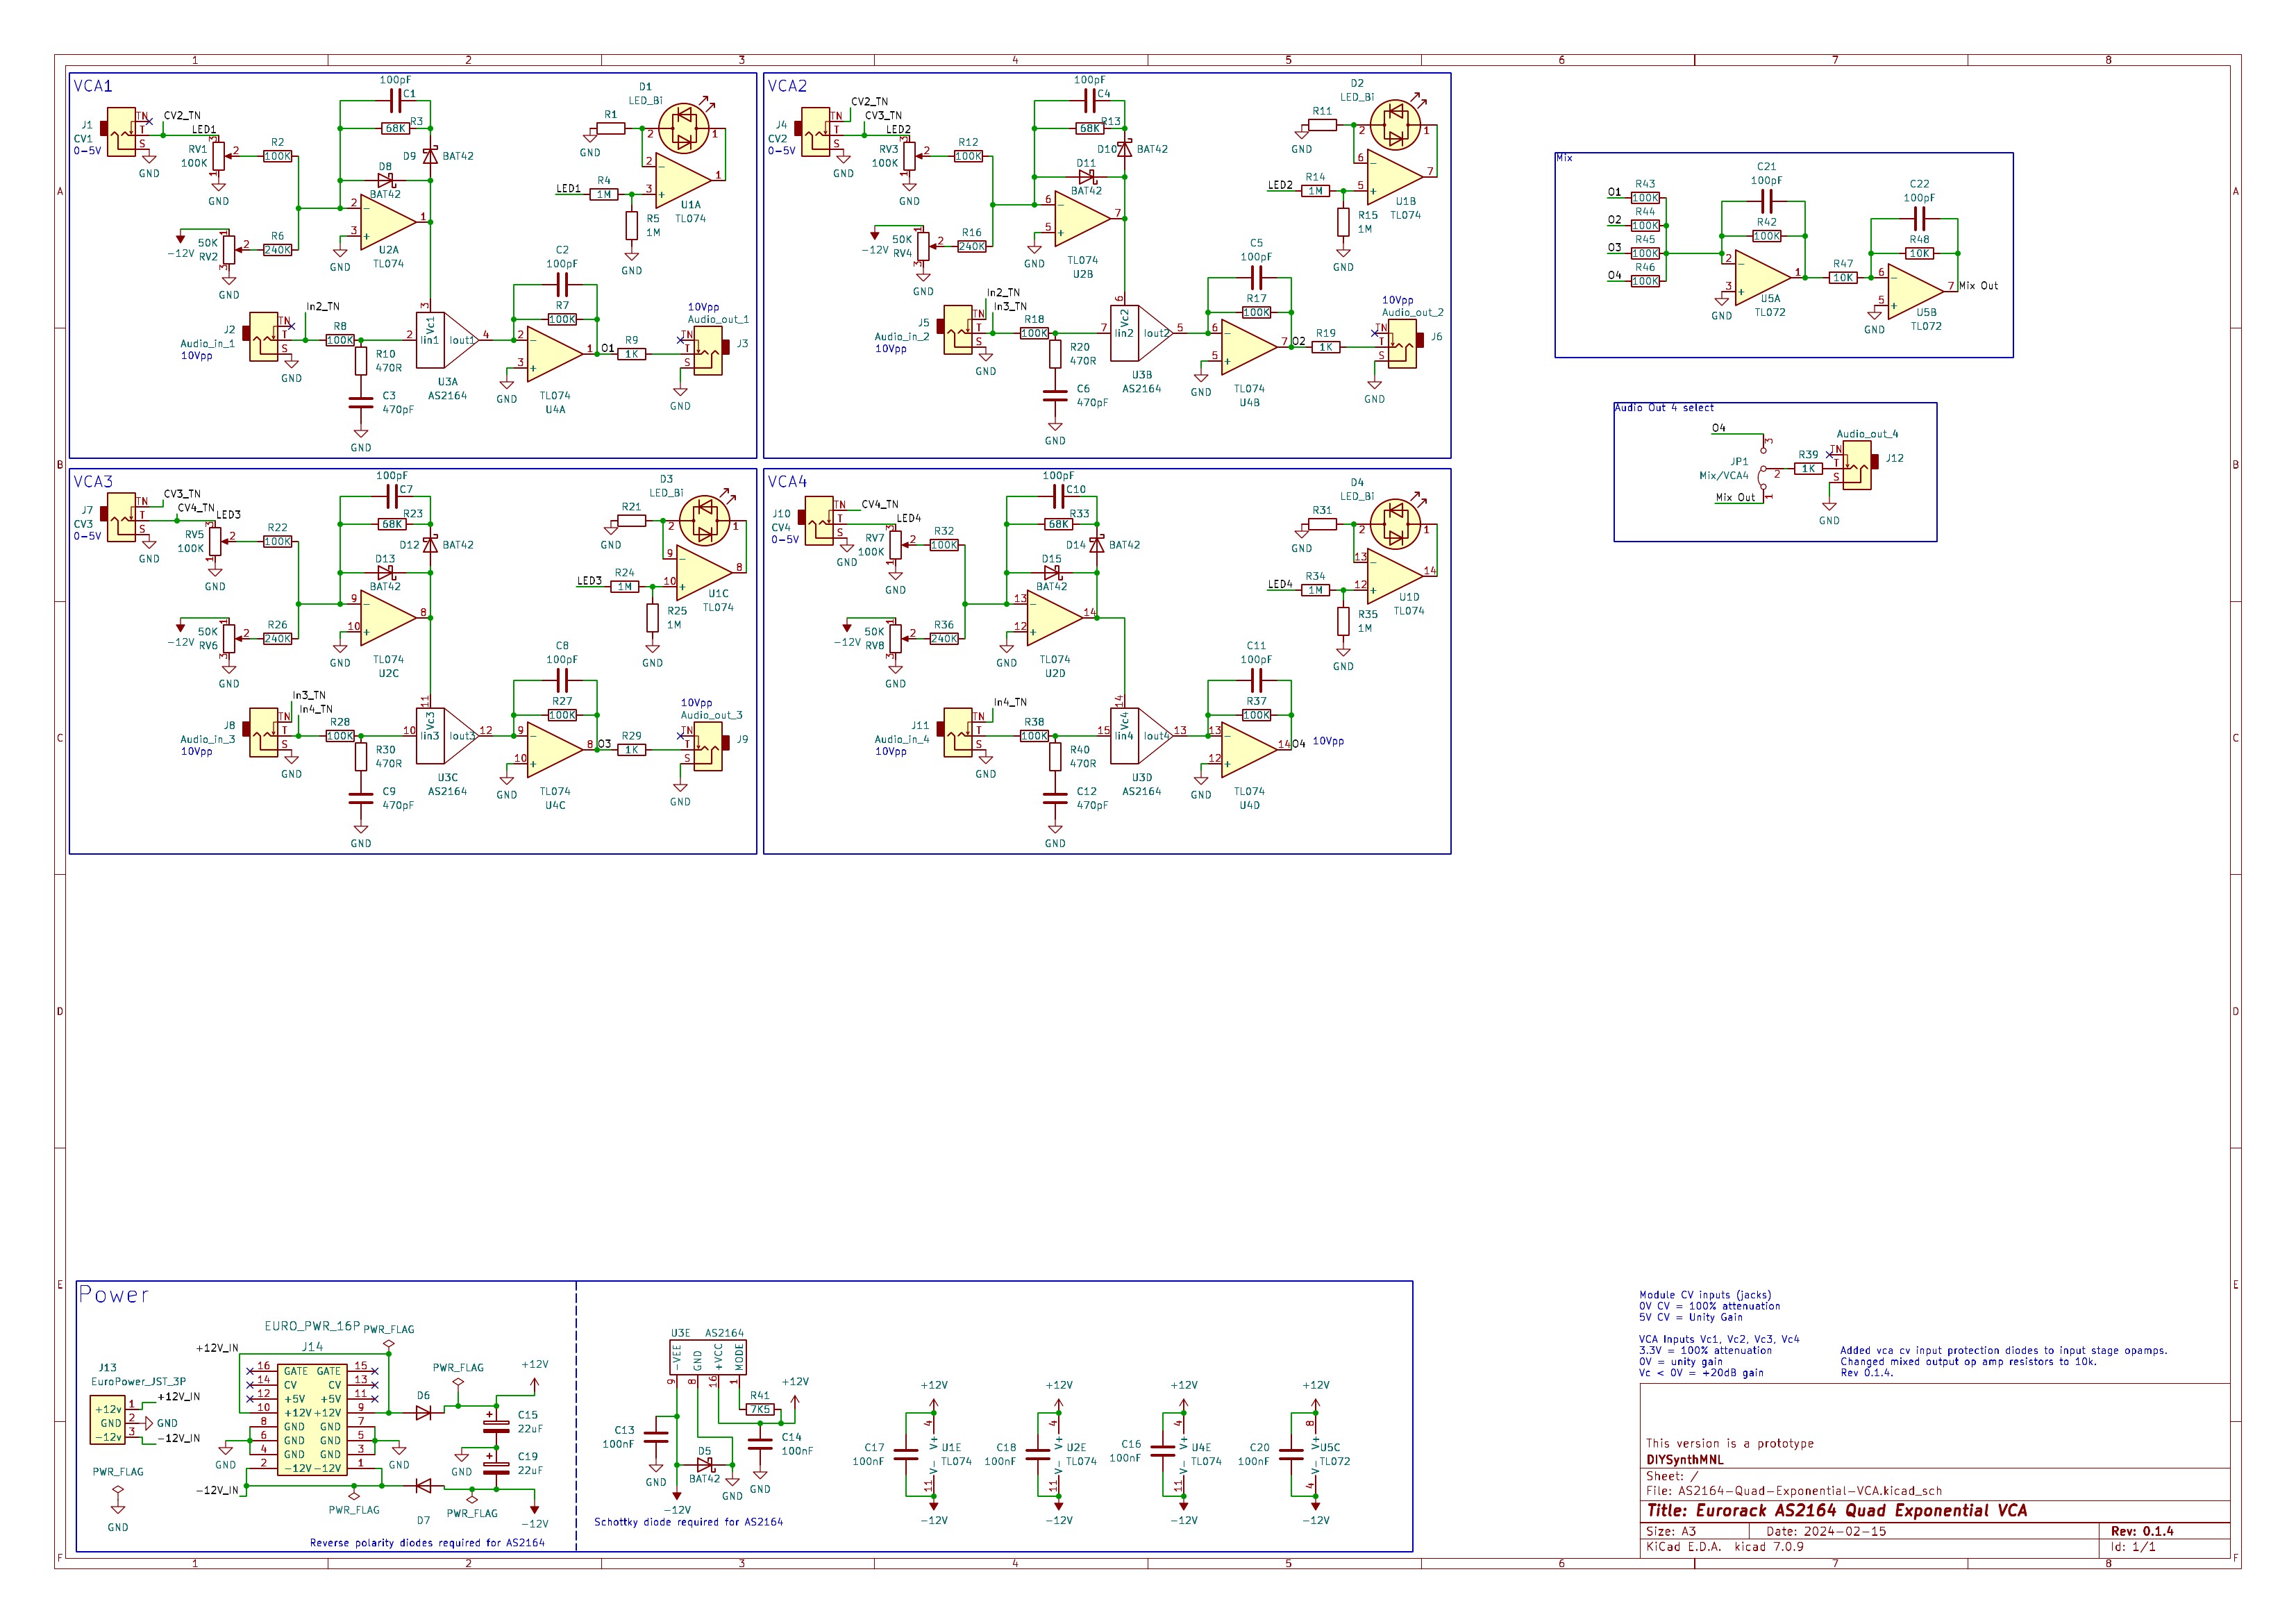This screenshot has height=1624, width=2296.
Task: Select the U3A AS2164 VCA cell symbol
Action: pyautogui.click(x=447, y=340)
